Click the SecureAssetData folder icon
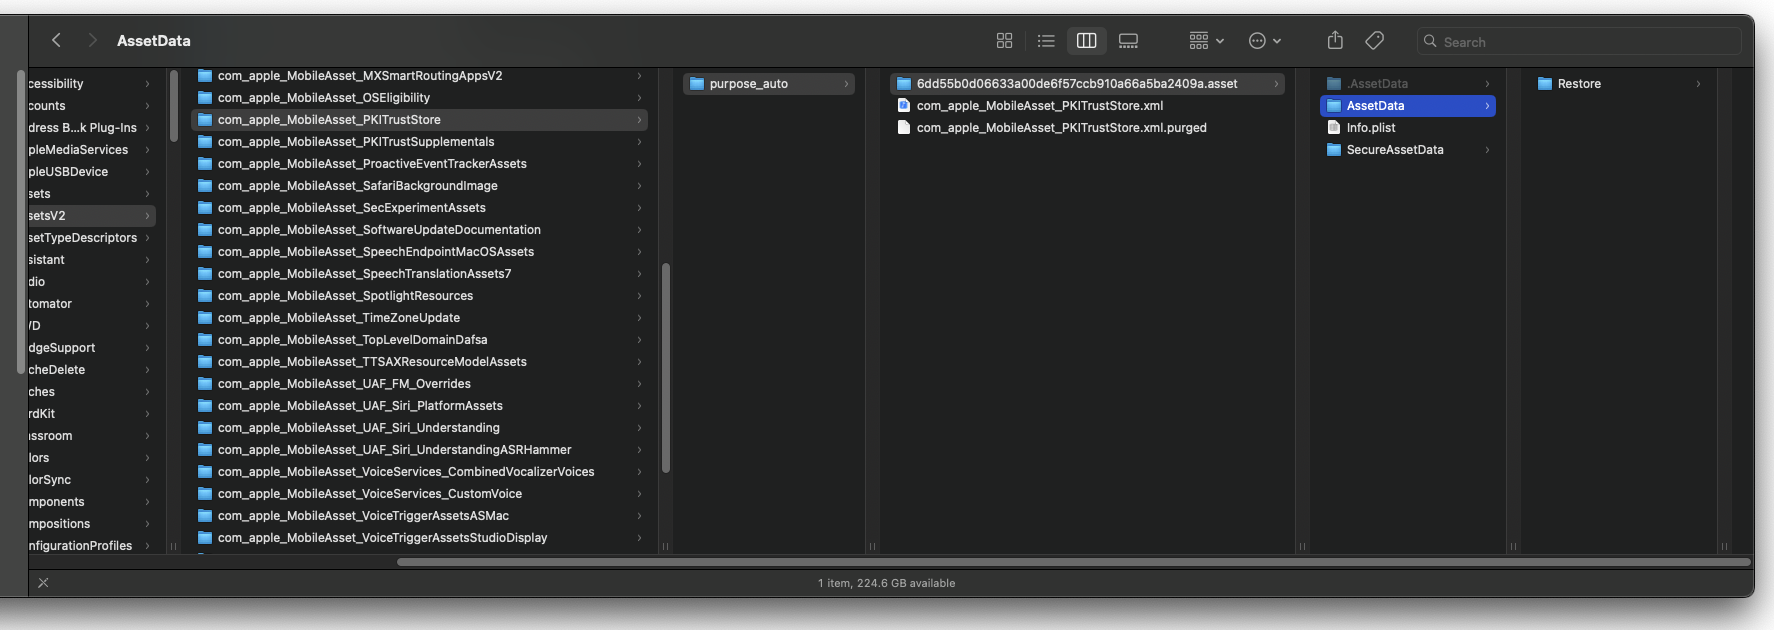This screenshot has height=630, width=1774. click(x=1334, y=150)
